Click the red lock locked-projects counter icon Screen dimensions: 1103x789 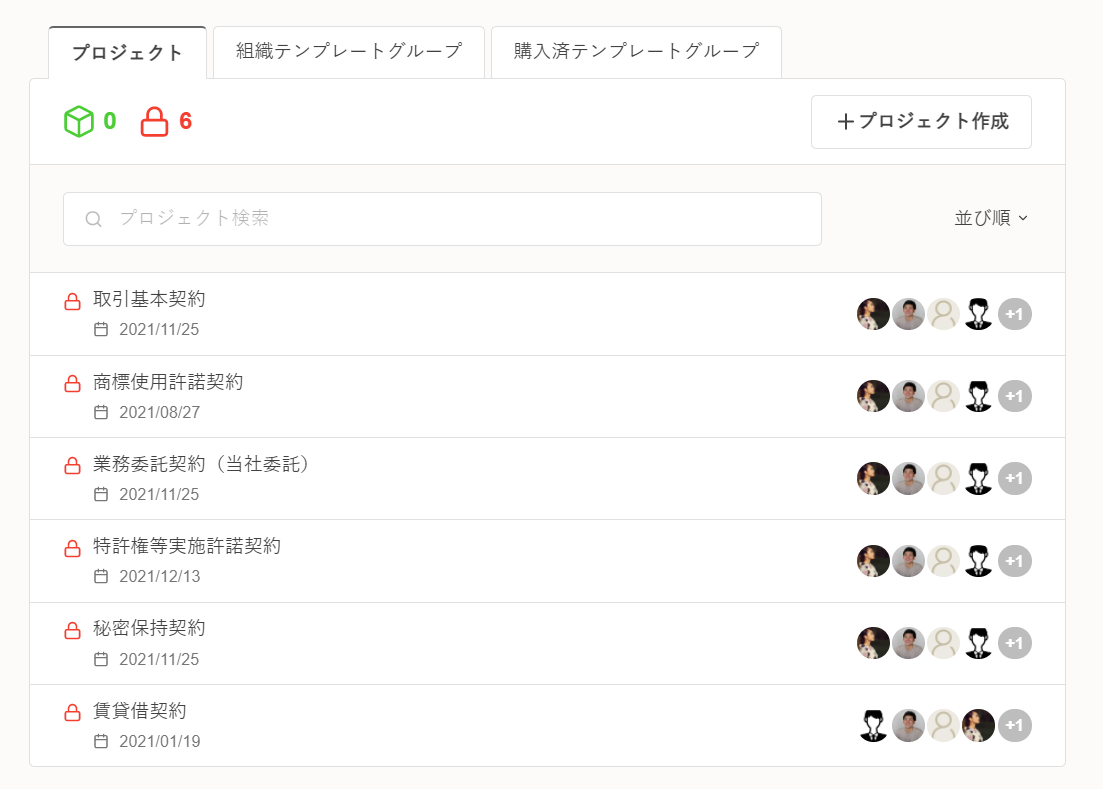pyautogui.click(x=154, y=122)
